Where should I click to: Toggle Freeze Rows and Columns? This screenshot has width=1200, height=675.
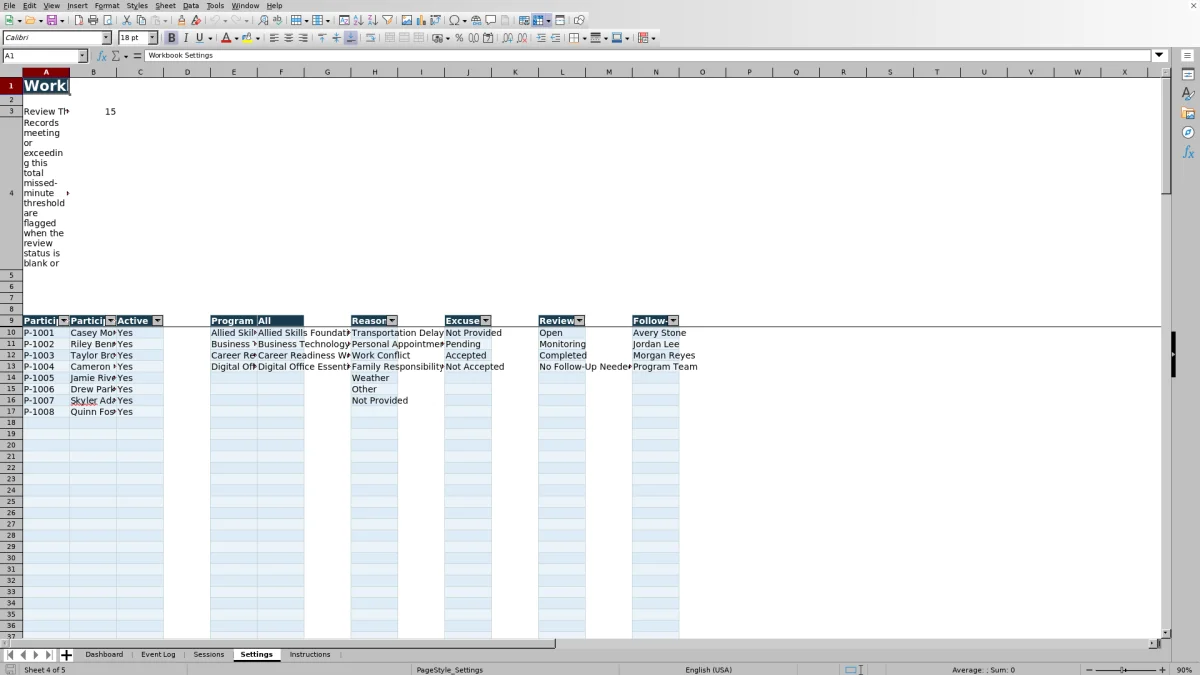(x=538, y=20)
